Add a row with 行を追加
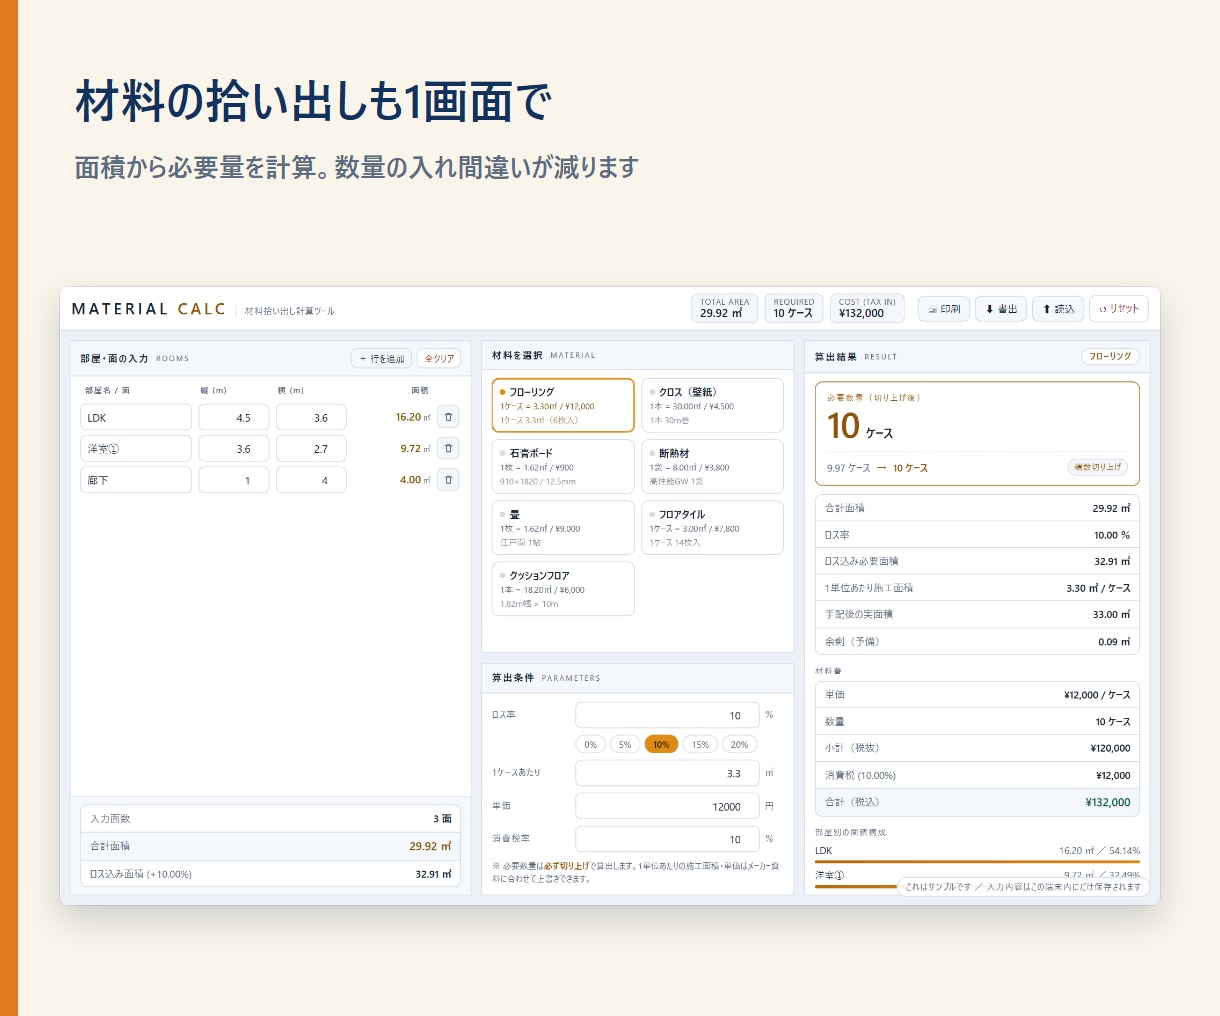The height and width of the screenshot is (1016, 1220). click(x=381, y=358)
